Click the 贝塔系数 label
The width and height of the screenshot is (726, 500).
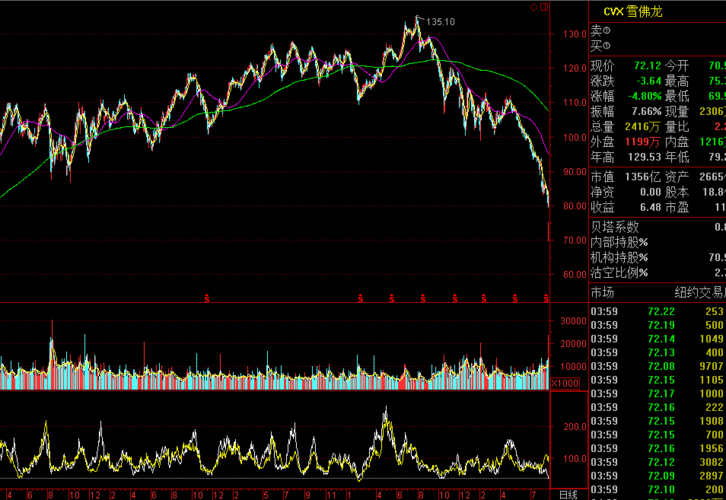click(614, 227)
